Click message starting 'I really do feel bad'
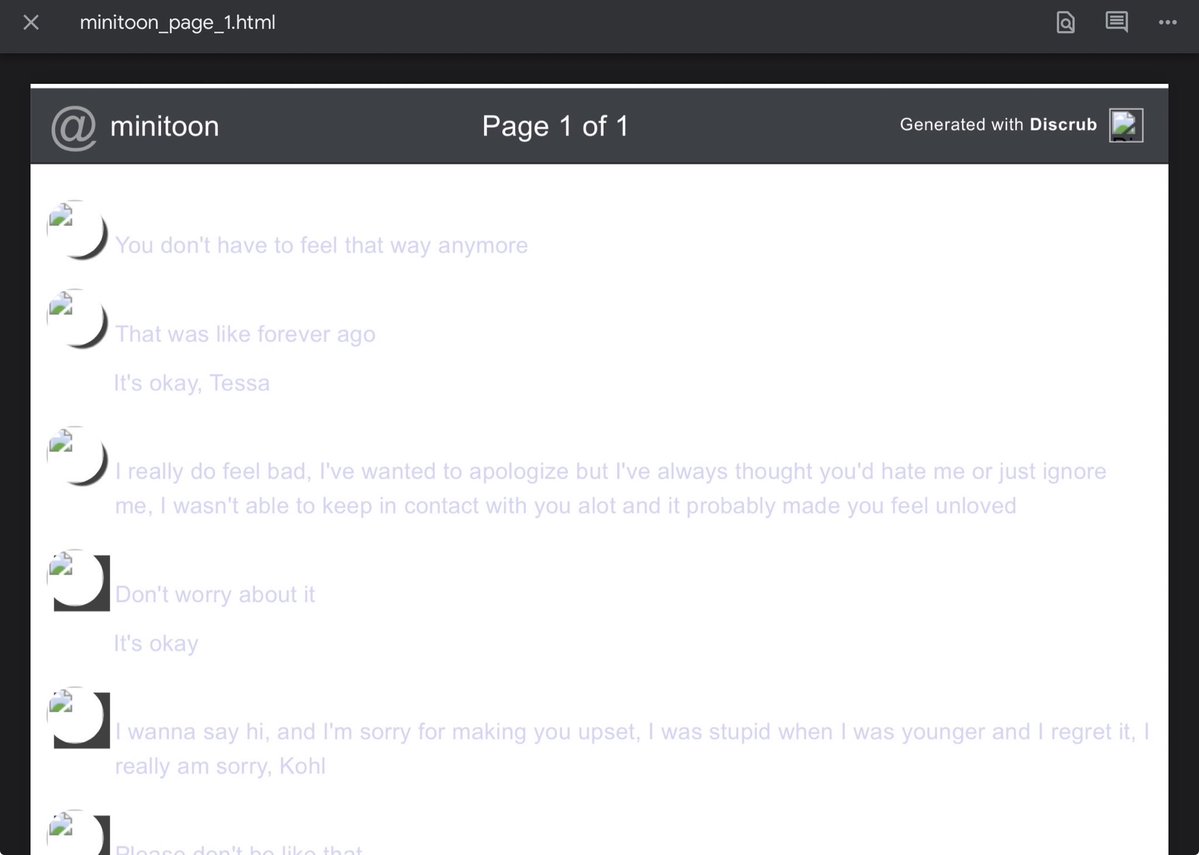 (x=610, y=489)
